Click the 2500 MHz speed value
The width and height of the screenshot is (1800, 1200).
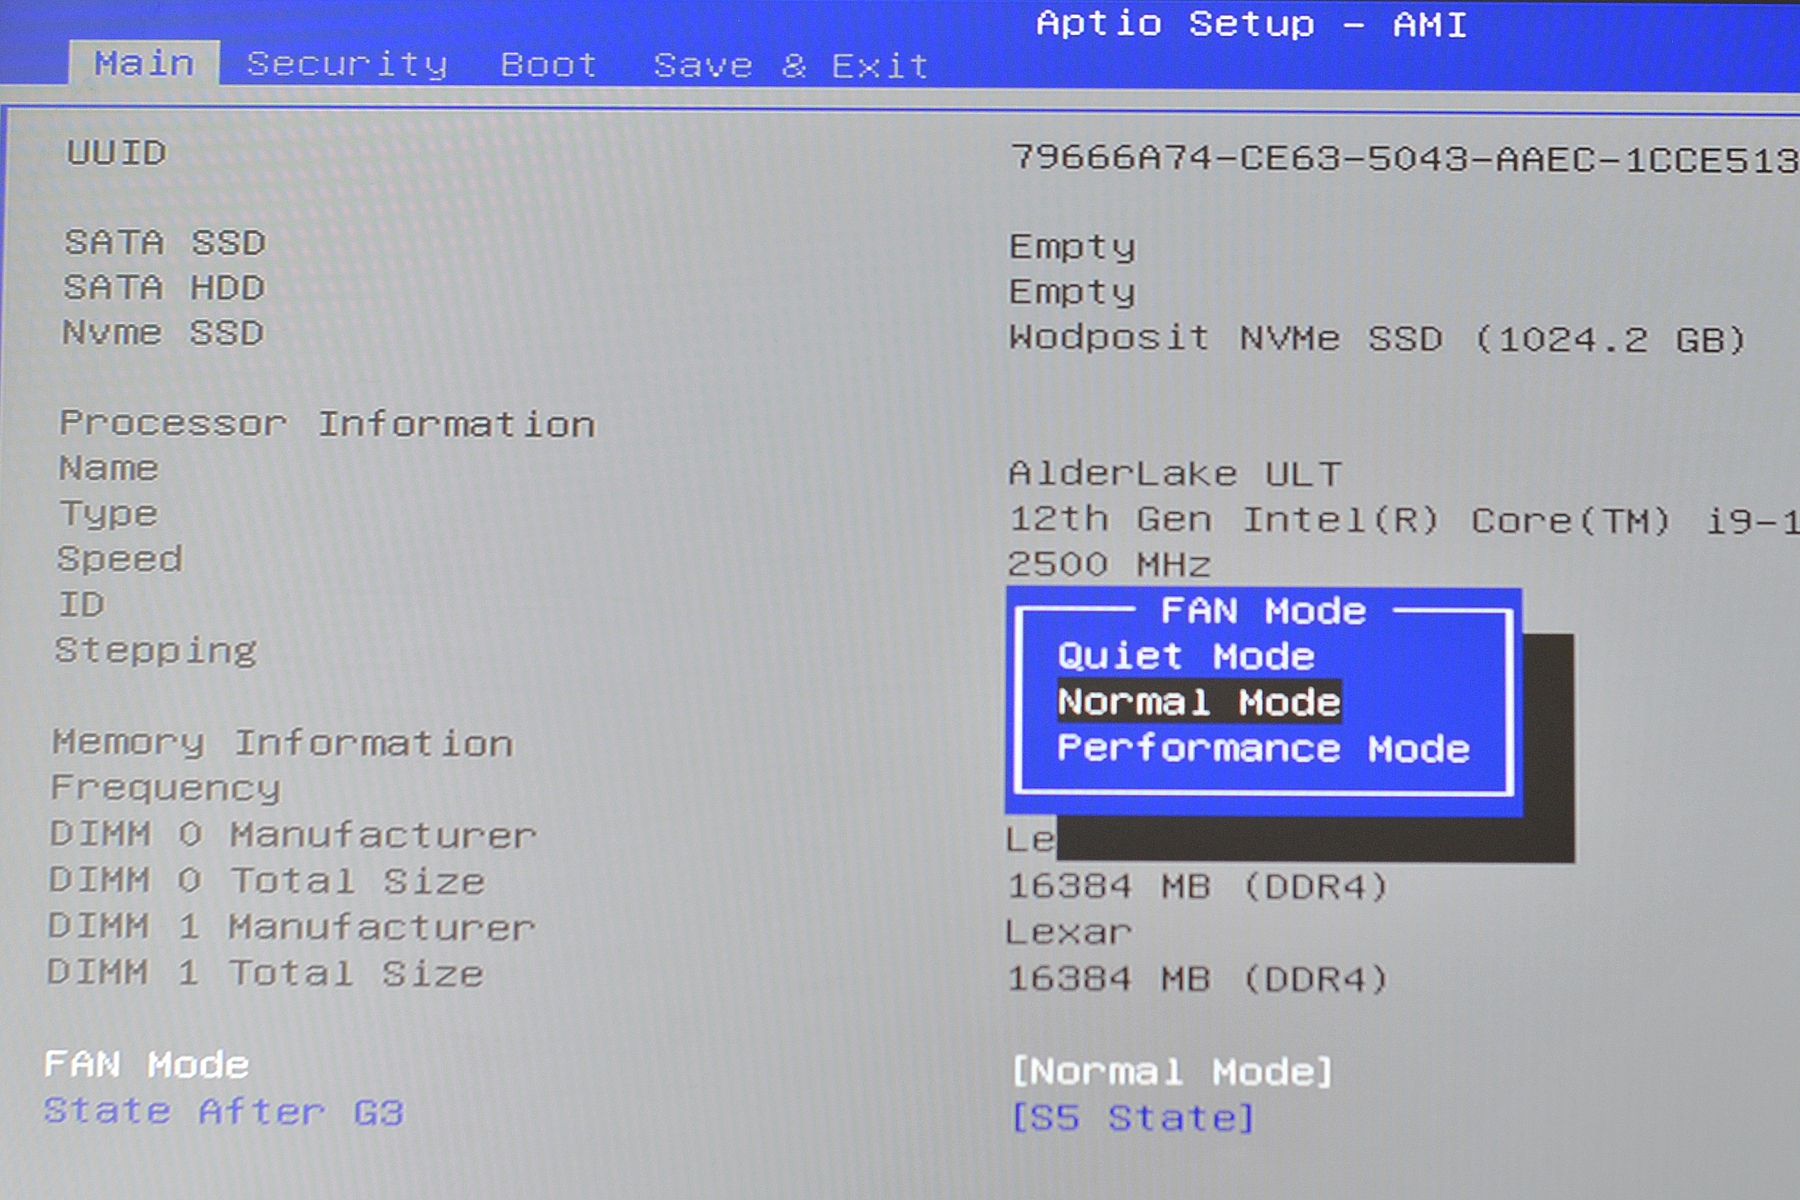pyautogui.click(x=1108, y=564)
